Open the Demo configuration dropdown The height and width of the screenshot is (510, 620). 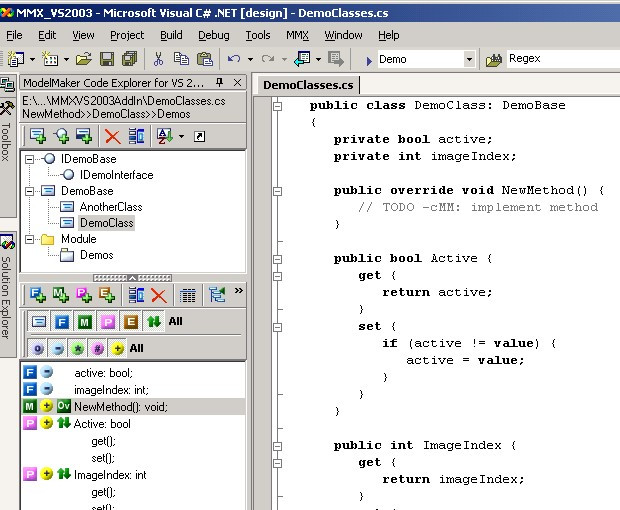(x=469, y=60)
